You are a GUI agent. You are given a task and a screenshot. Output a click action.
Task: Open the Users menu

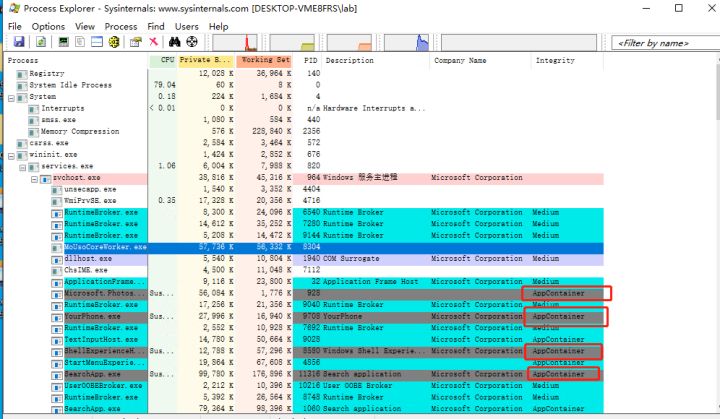point(186,27)
